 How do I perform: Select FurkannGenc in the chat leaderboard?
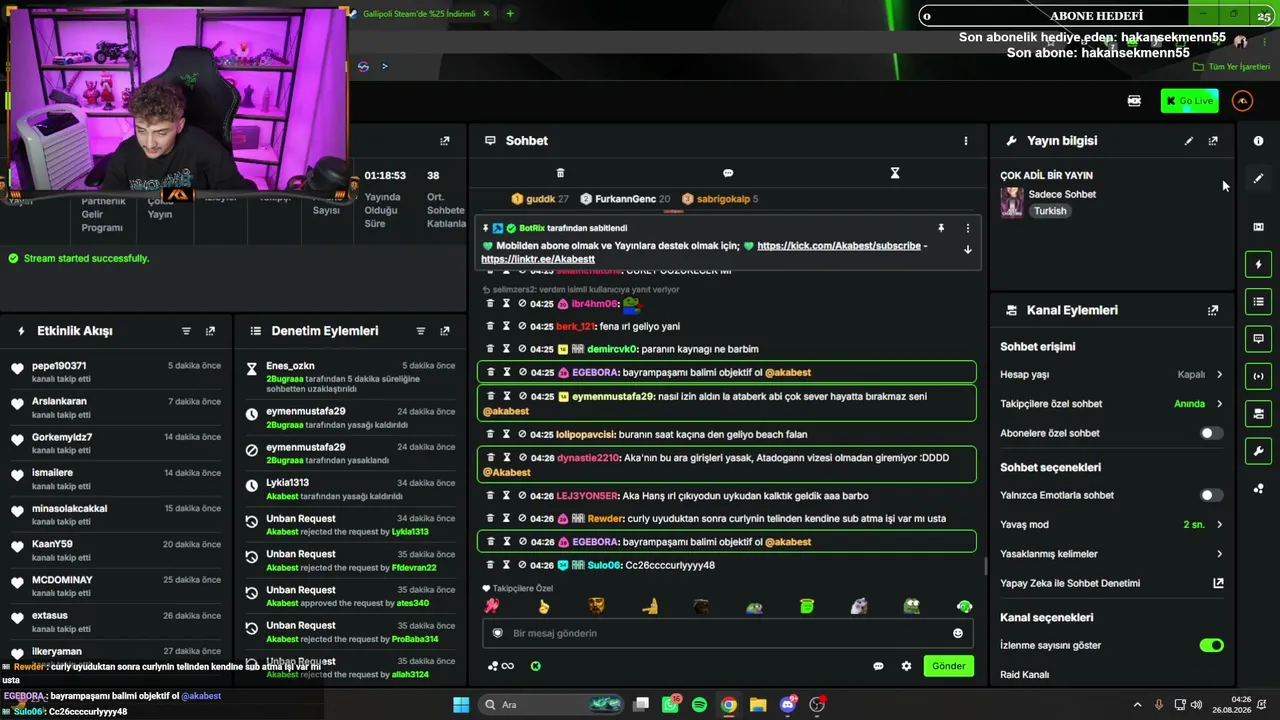click(625, 199)
